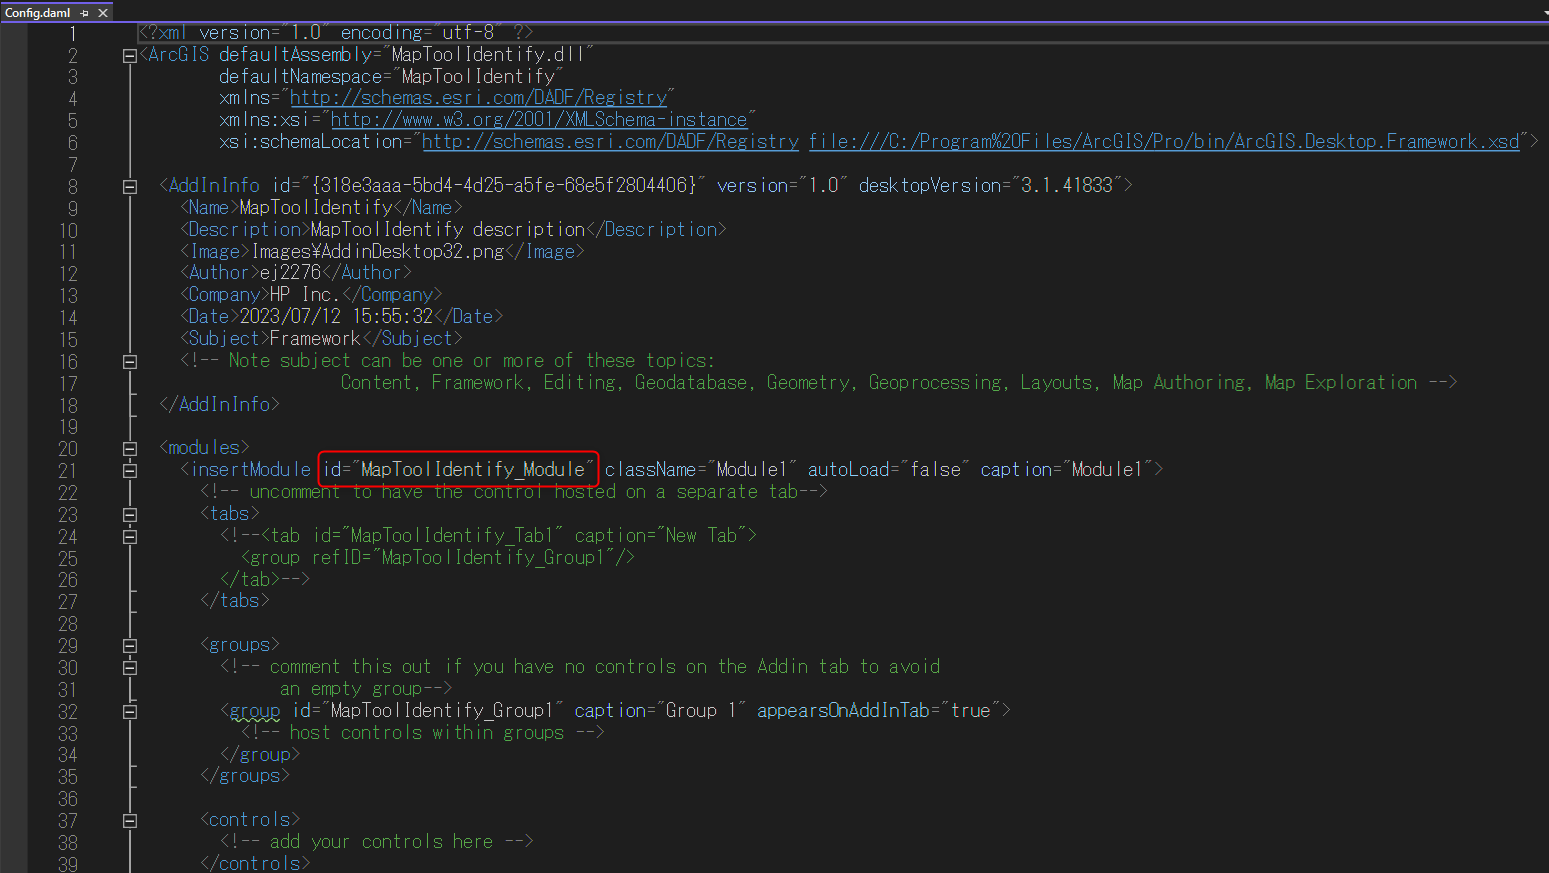Image resolution: width=1549 pixels, height=873 pixels.
Task: Click the XML declaration on line 1
Action: pyautogui.click(x=336, y=33)
